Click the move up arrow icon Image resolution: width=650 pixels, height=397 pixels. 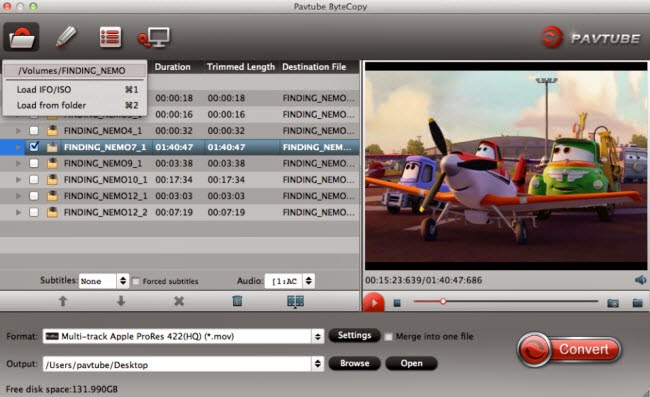(63, 301)
